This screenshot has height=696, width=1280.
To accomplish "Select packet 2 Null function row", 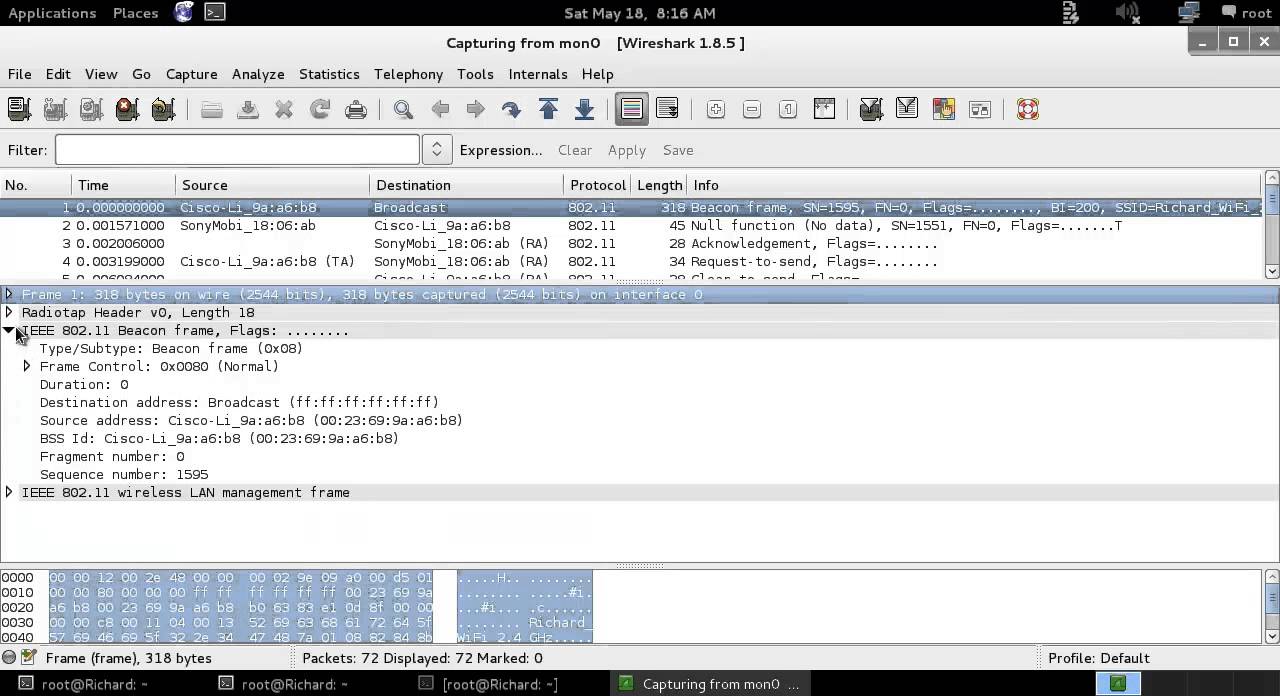I will click(x=632, y=226).
